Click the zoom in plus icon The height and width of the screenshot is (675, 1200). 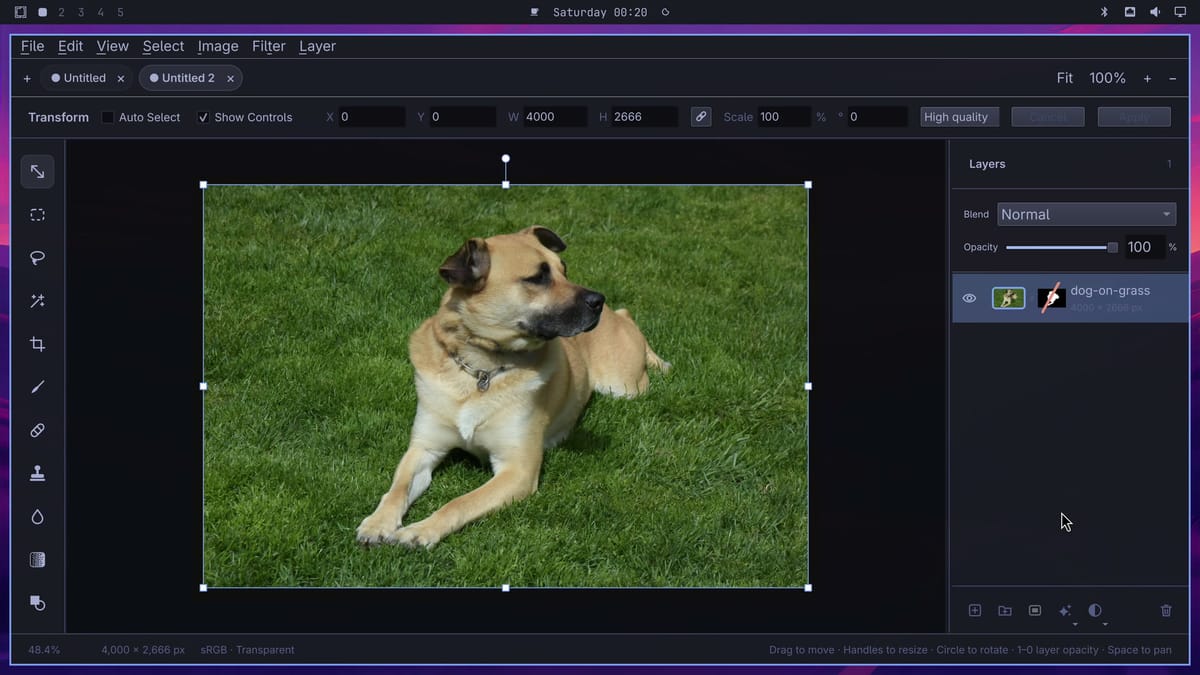[1147, 78]
